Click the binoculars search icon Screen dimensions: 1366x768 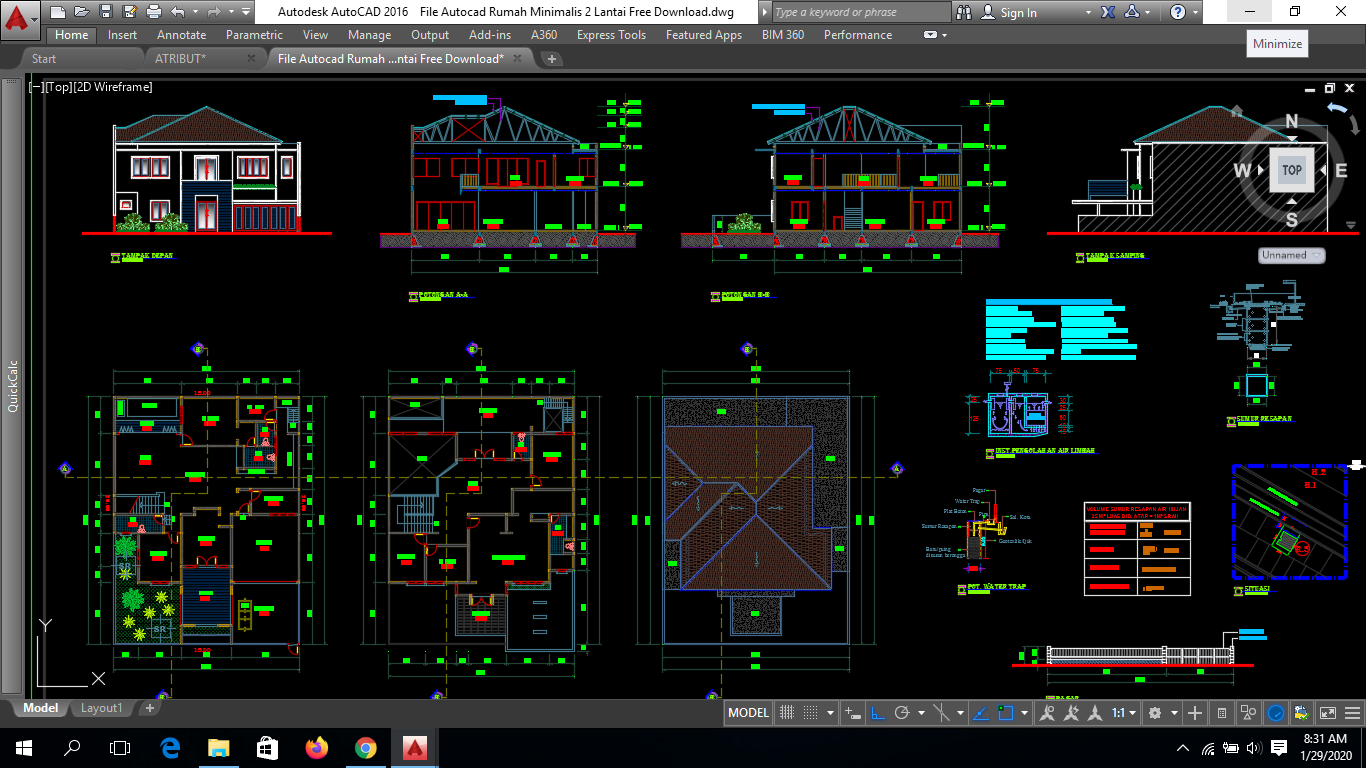click(964, 12)
